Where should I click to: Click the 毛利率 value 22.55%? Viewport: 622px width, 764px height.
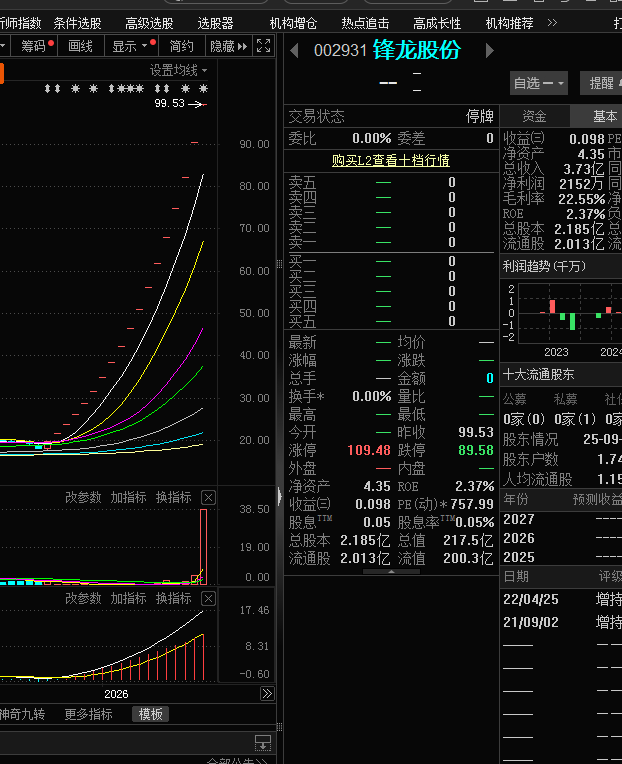pos(582,199)
